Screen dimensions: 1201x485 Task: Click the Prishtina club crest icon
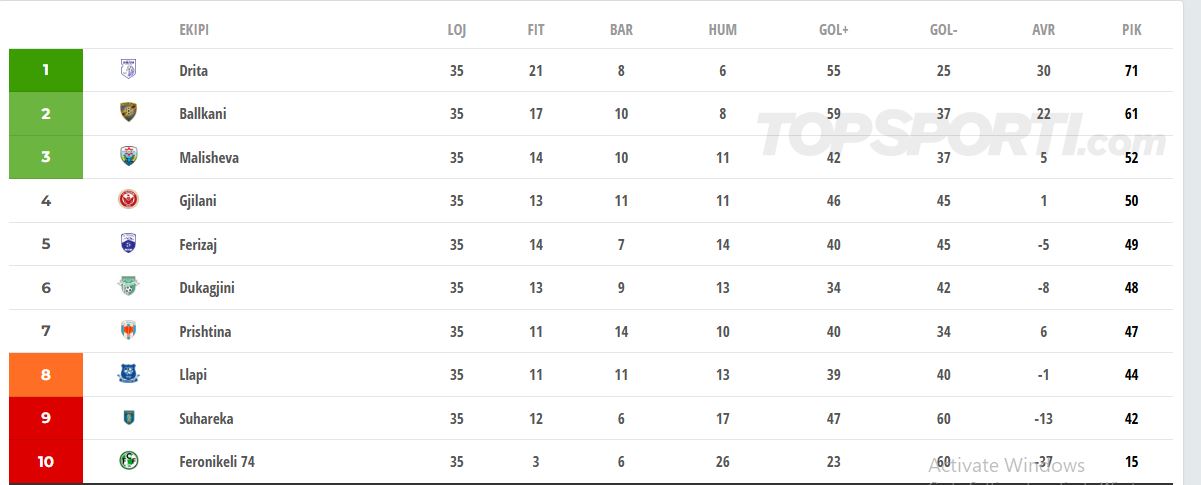128,331
